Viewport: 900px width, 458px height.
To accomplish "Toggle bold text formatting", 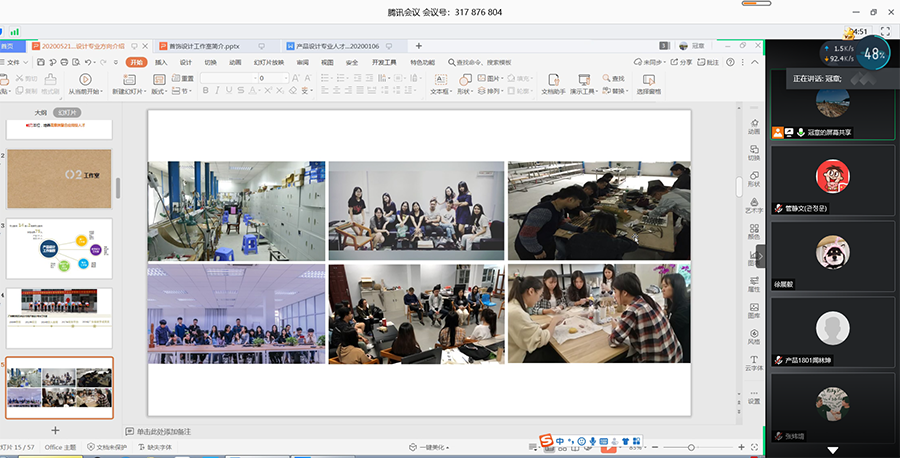I will click(205, 91).
